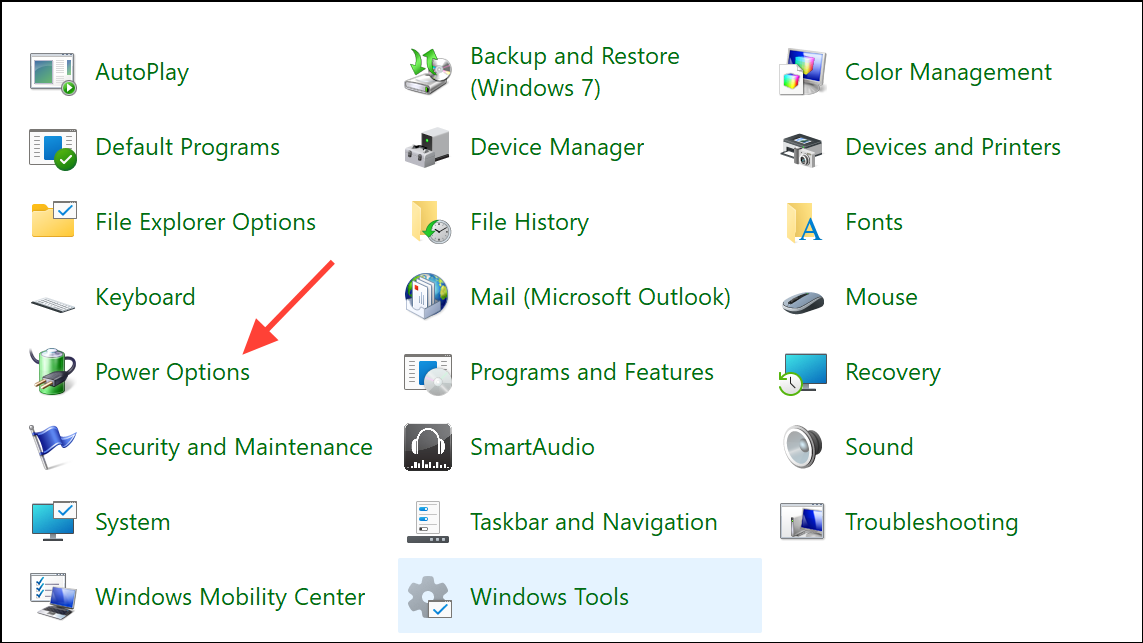Click the Keyboard text link
Image resolution: width=1143 pixels, height=643 pixels.
[x=145, y=298]
